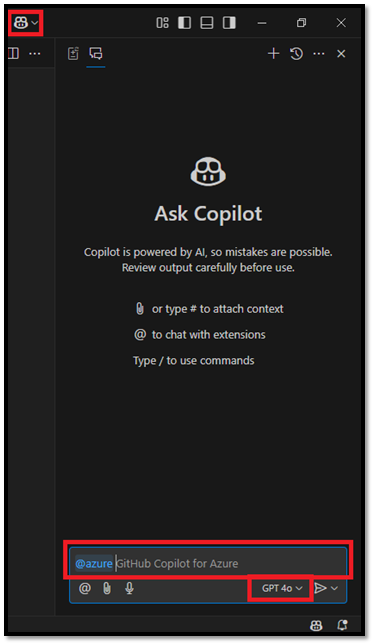The width and height of the screenshot is (374, 644).
Task: Send the chat message
Action: point(320,588)
